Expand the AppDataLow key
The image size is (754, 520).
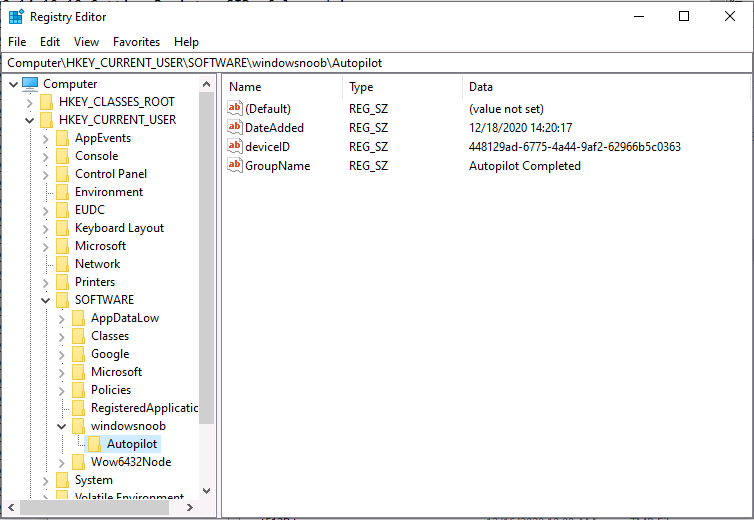click(61, 318)
